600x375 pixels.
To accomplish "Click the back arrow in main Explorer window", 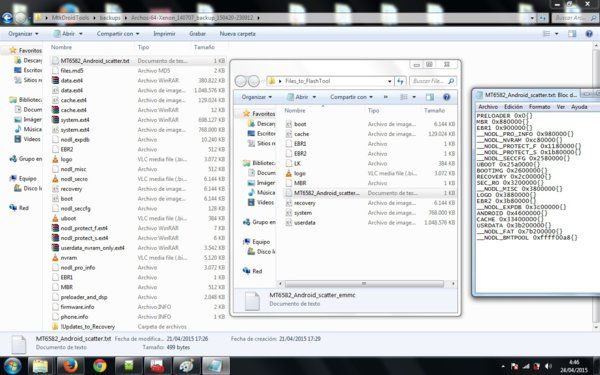I will 7,18.
